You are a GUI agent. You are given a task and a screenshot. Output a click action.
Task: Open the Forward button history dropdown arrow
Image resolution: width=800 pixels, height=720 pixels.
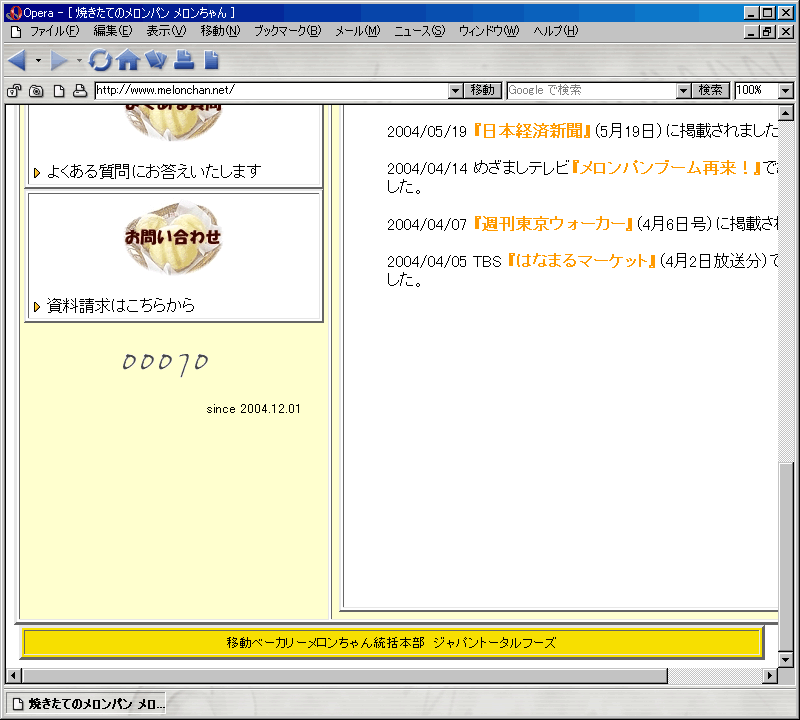click(79, 60)
